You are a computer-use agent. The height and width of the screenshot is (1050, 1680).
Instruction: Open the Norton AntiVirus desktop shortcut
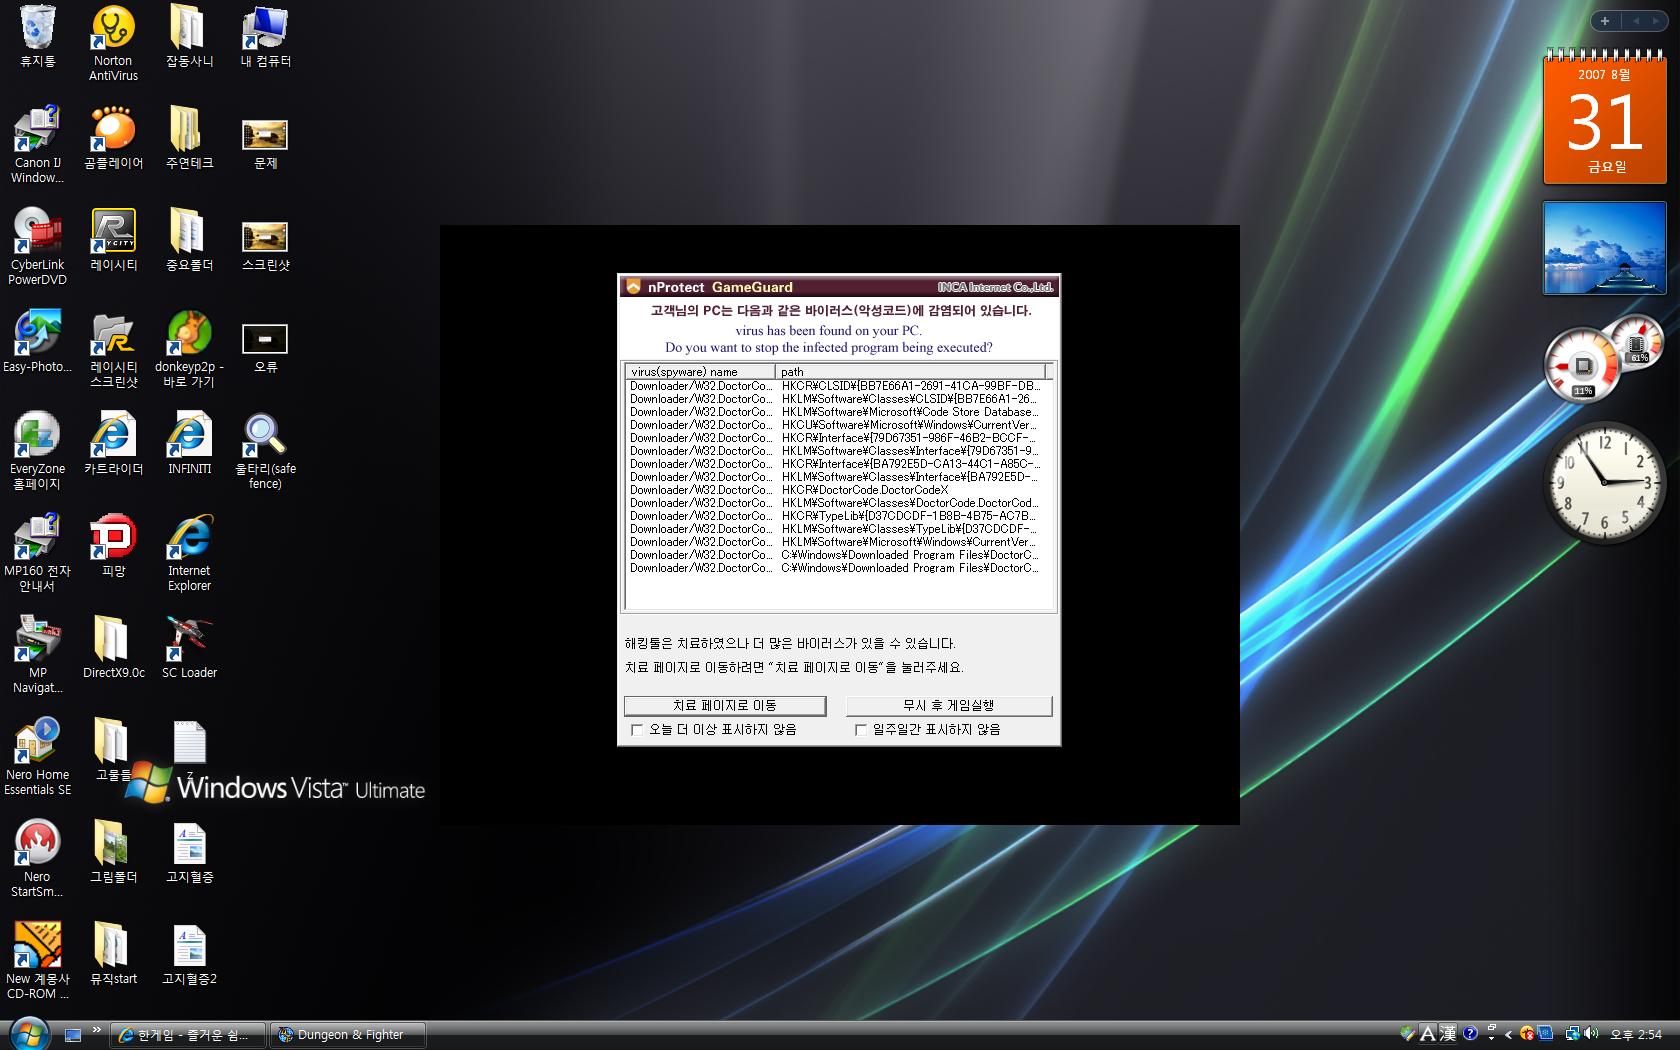[113, 42]
